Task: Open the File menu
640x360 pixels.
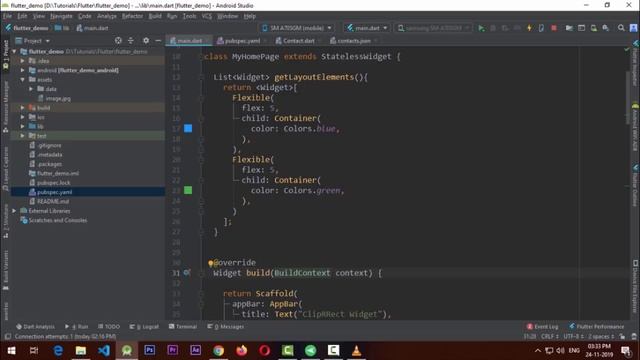Action: click(x=7, y=16)
